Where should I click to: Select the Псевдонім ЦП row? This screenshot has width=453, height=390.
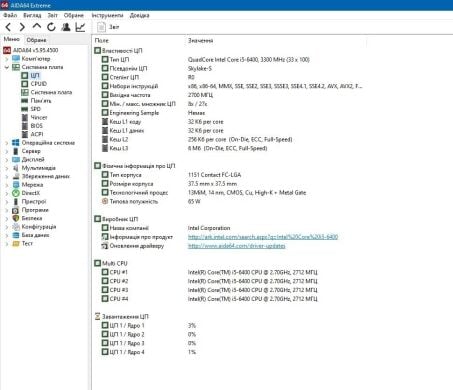(x=230, y=68)
